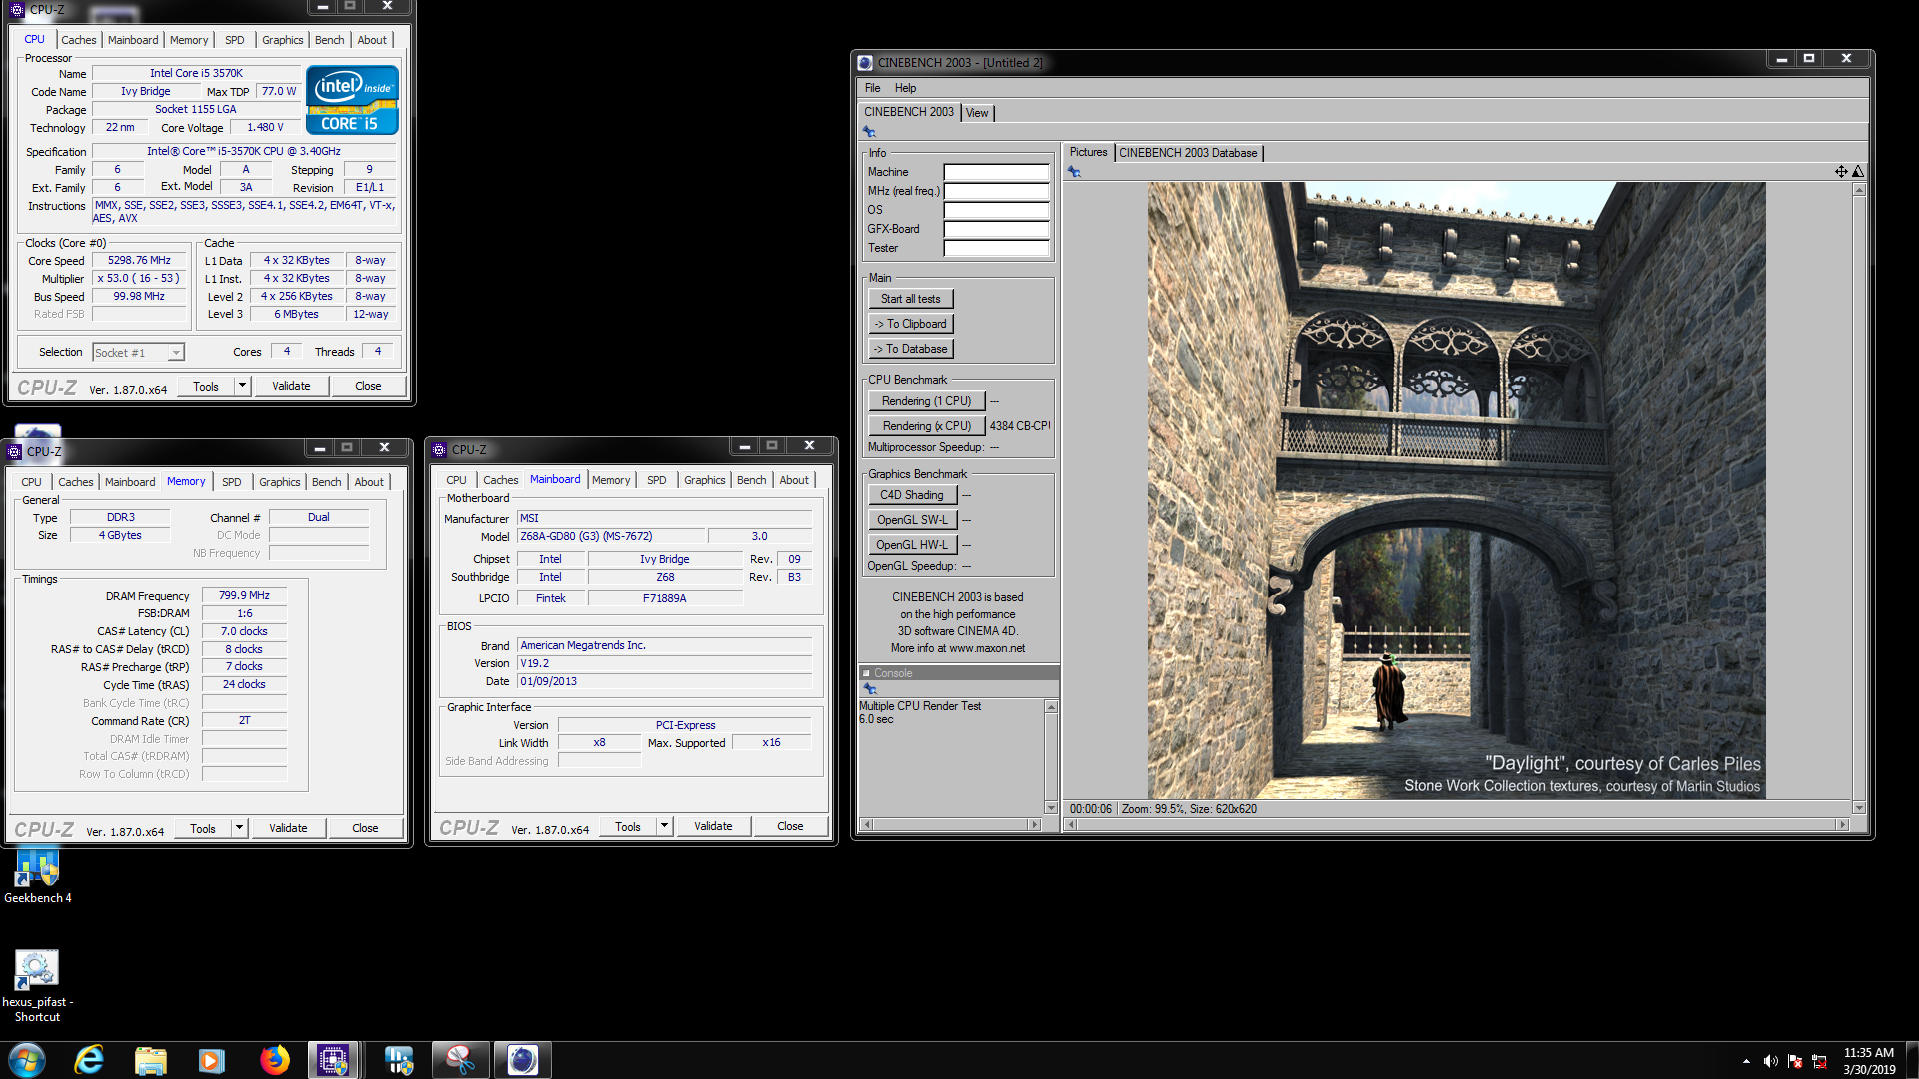This screenshot has width=1919, height=1079.
Task: Click the pin icon in the Pictures panel
Action: (1074, 172)
